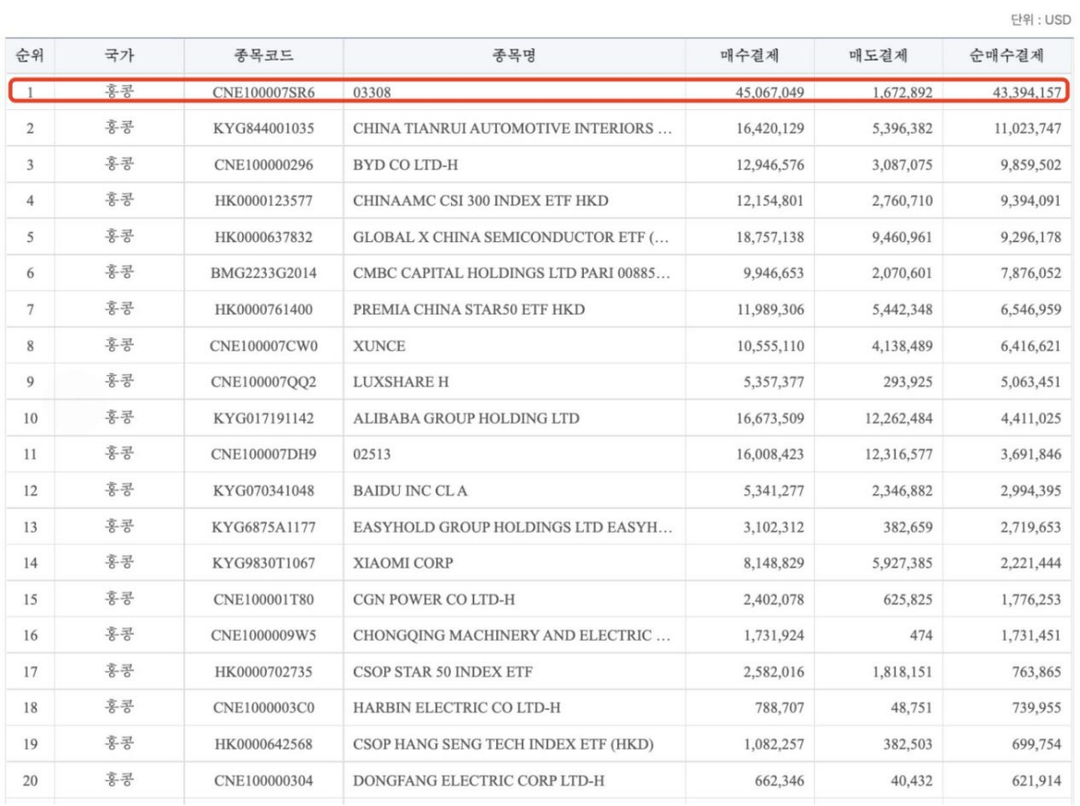Click the 단위 : USD unit label
The image size is (1080, 806).
tap(1040, 19)
